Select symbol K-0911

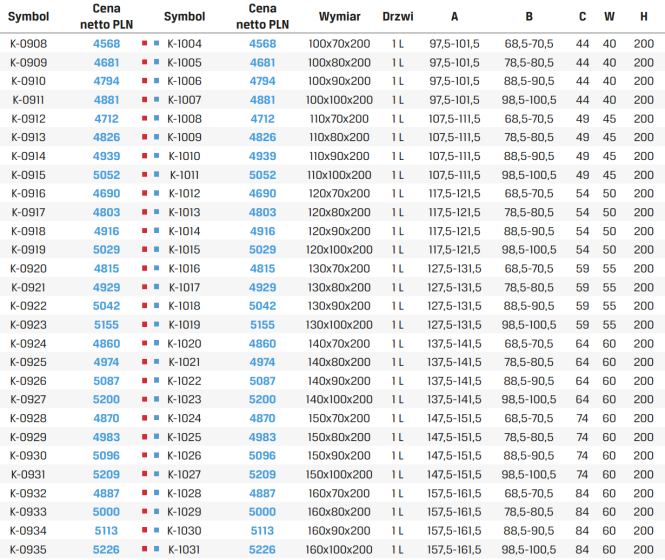point(28,100)
